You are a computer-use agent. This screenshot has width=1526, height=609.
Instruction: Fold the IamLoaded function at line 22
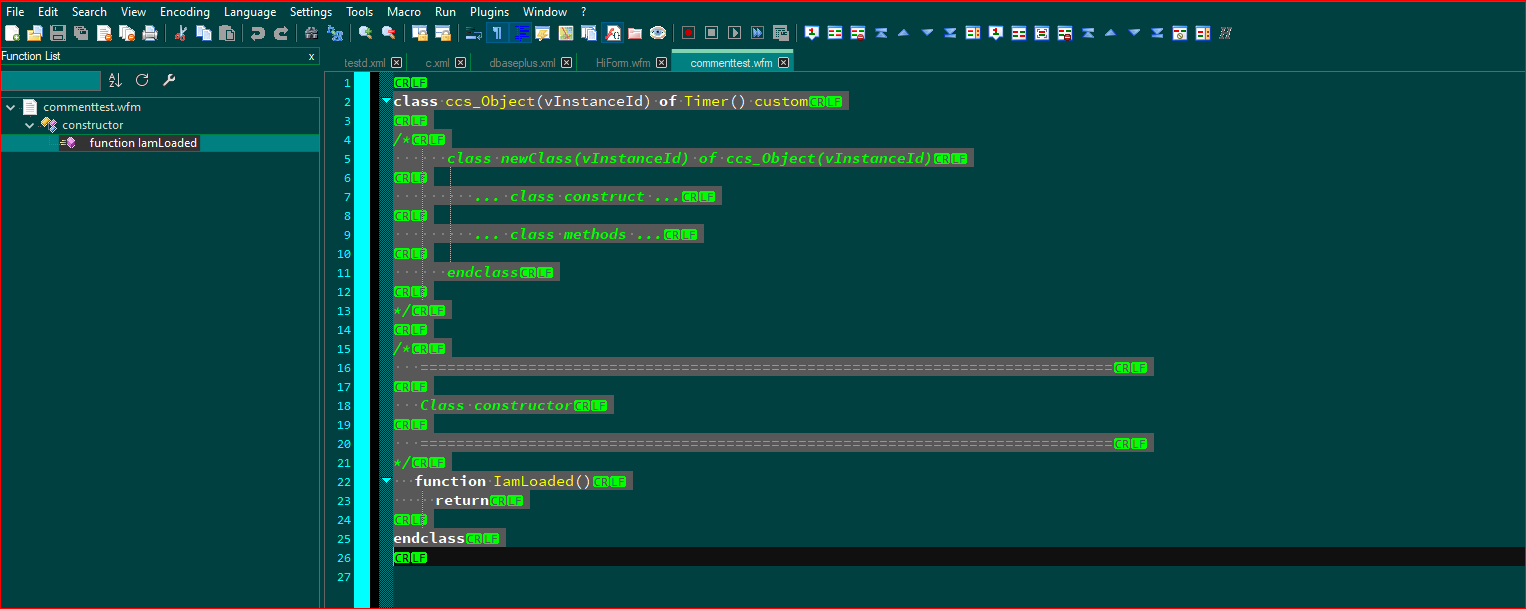[x=386, y=481]
